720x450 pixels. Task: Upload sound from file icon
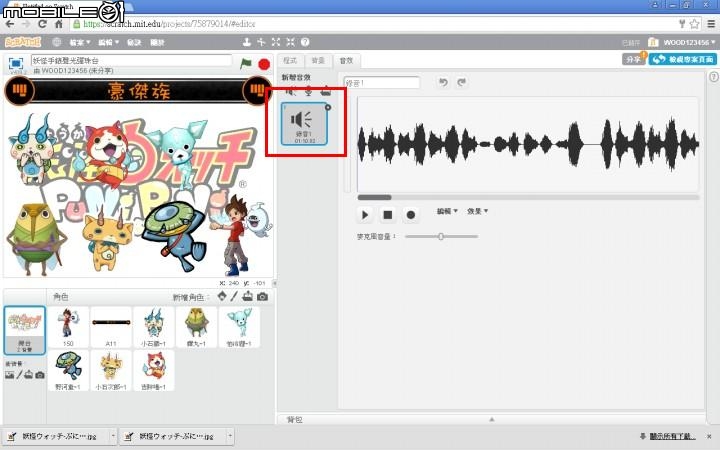click(326, 91)
